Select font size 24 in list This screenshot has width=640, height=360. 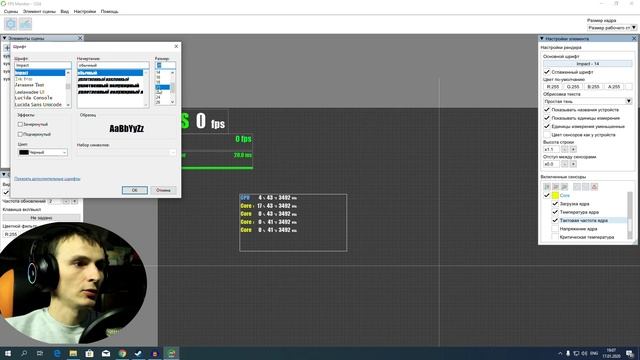(x=158, y=97)
